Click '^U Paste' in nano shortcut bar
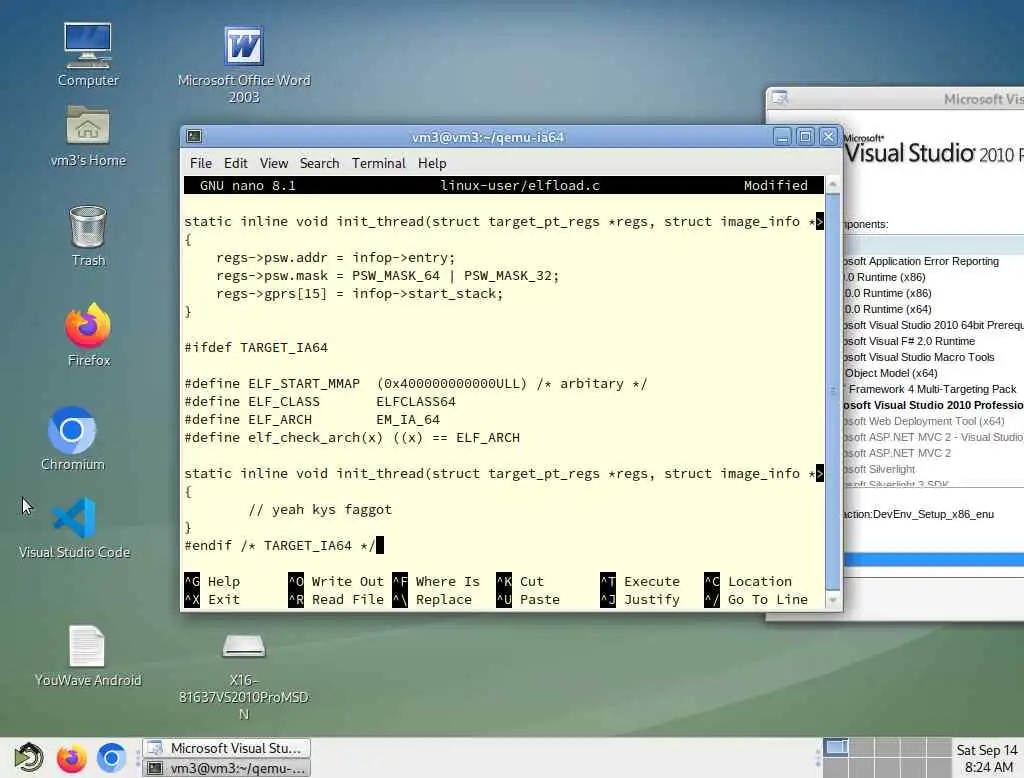Image resolution: width=1024 pixels, height=778 pixels. [528, 600]
